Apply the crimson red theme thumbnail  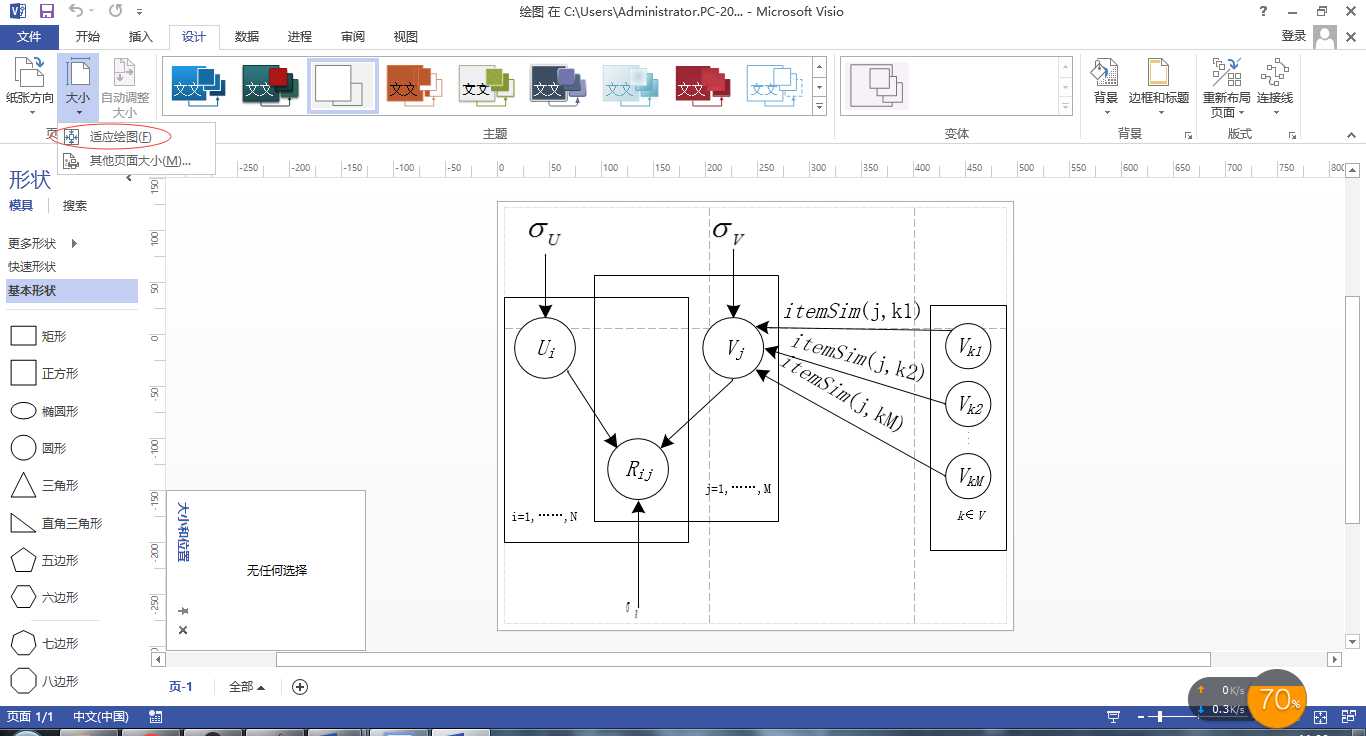coord(703,86)
